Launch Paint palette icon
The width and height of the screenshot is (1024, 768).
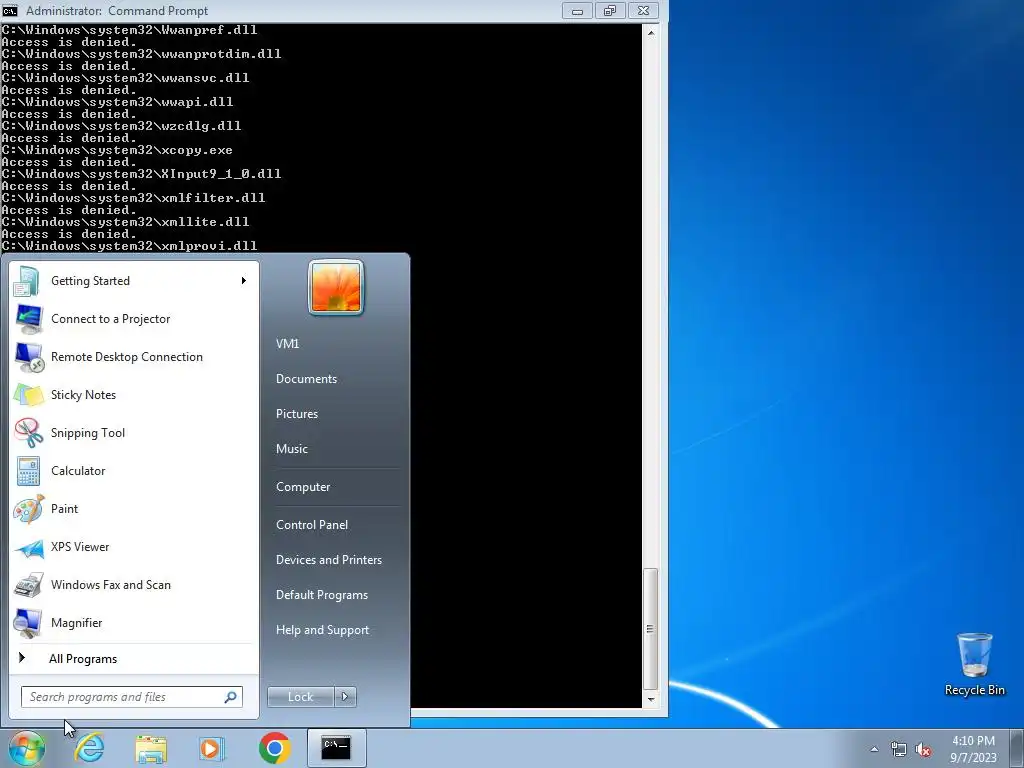point(28,509)
